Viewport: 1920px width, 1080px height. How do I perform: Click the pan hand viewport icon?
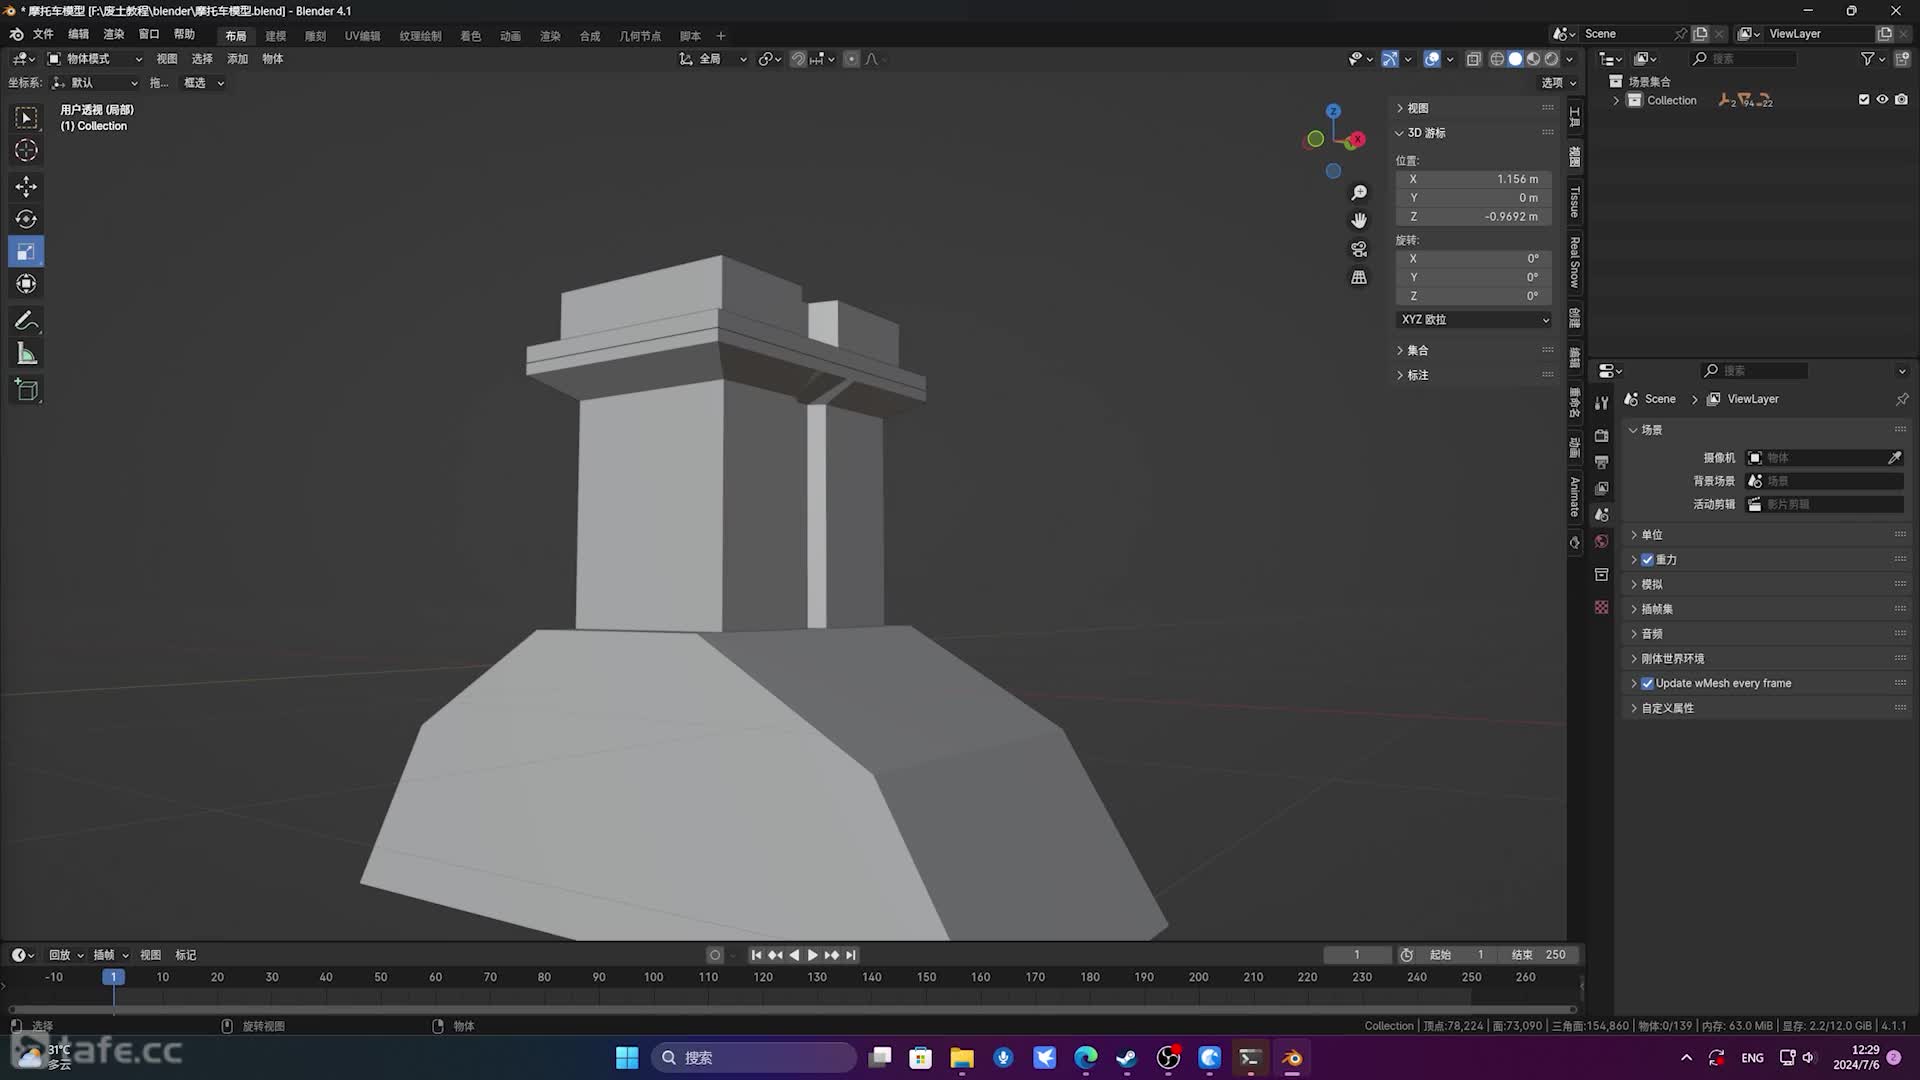tap(1359, 220)
